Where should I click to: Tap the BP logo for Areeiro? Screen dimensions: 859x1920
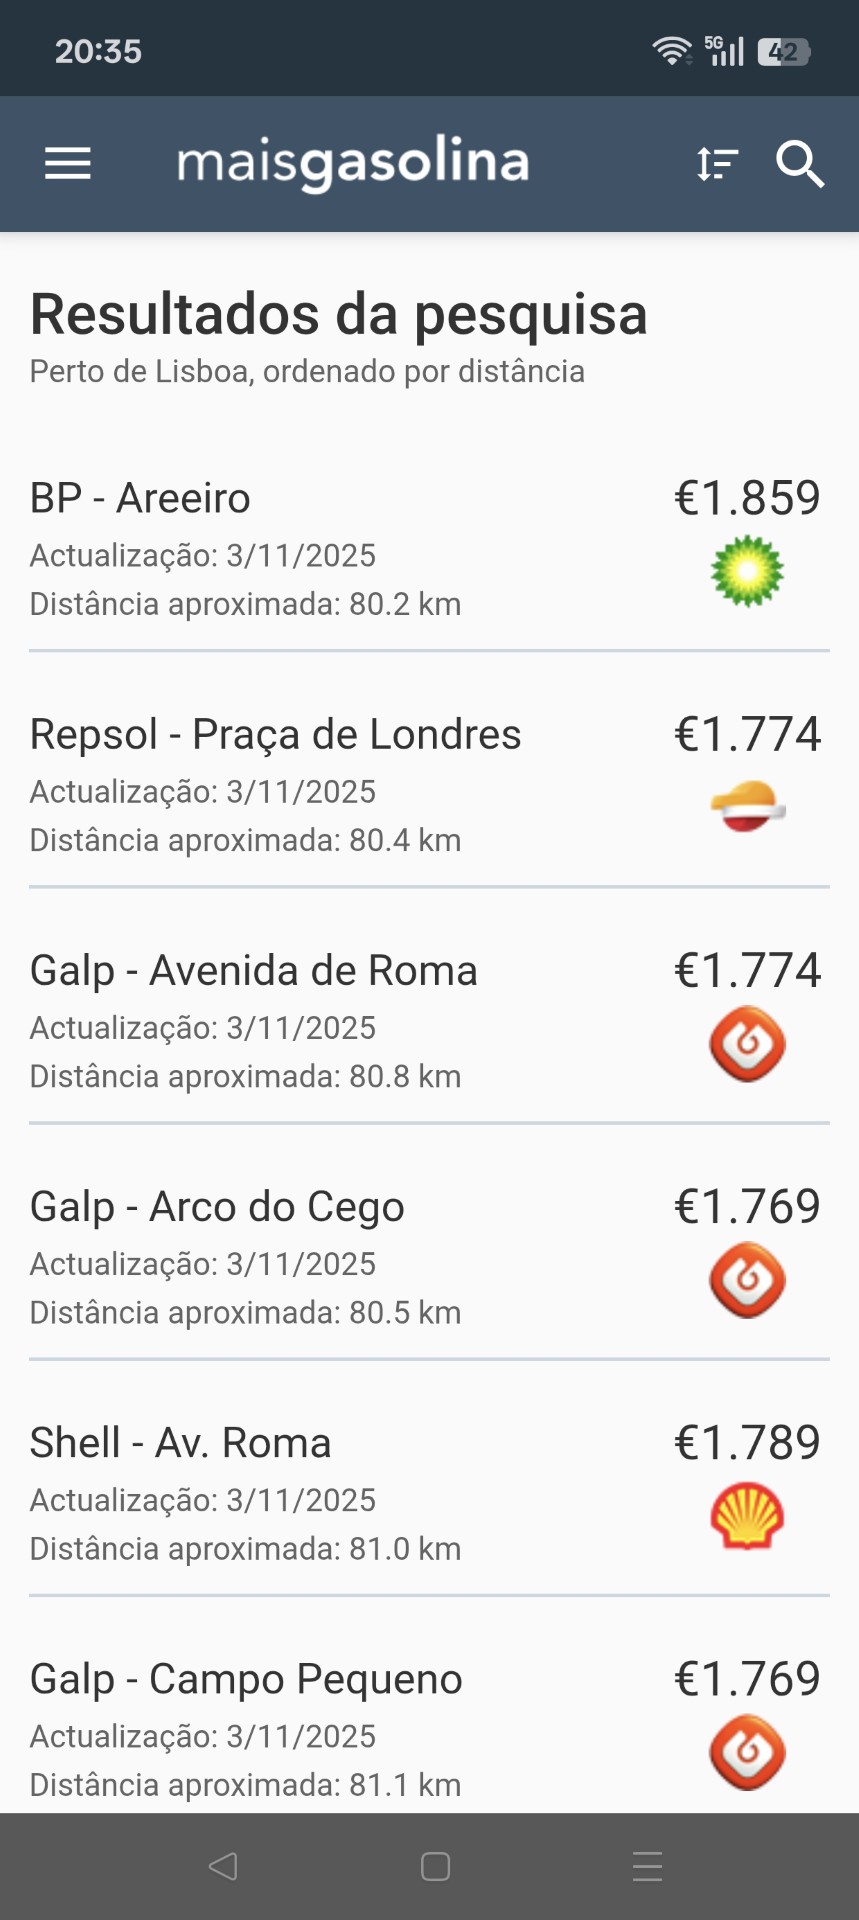coord(747,571)
